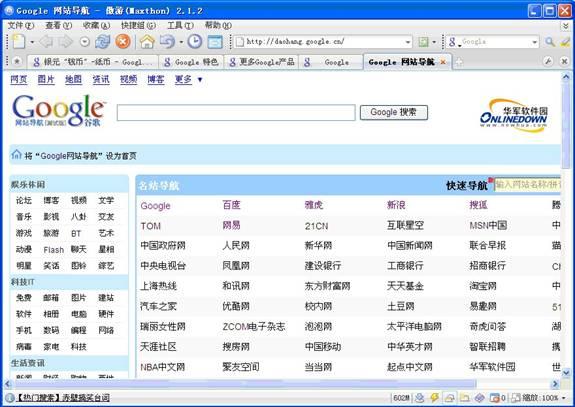Click the full screen window icon
Viewport: 575px width, 407px height.
(215, 42)
